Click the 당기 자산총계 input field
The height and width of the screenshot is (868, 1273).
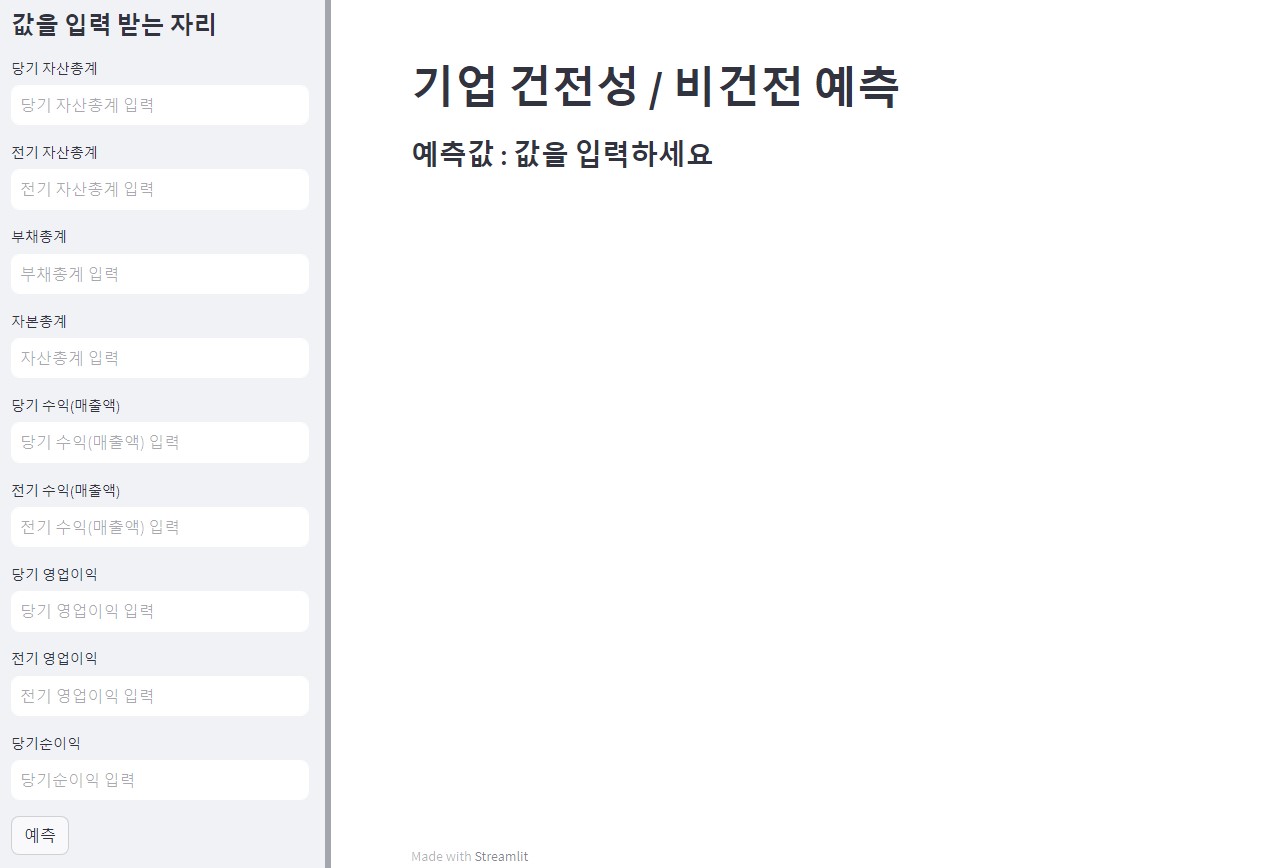159,105
